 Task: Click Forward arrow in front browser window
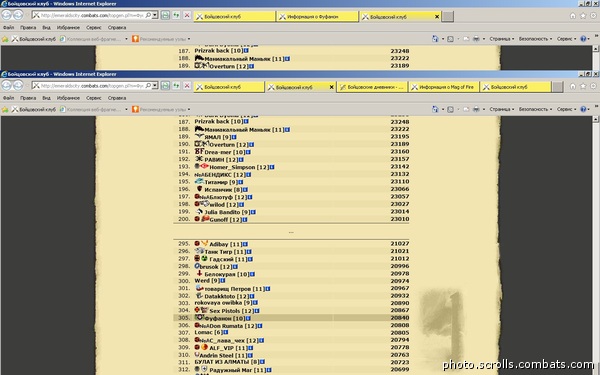coord(18,86)
